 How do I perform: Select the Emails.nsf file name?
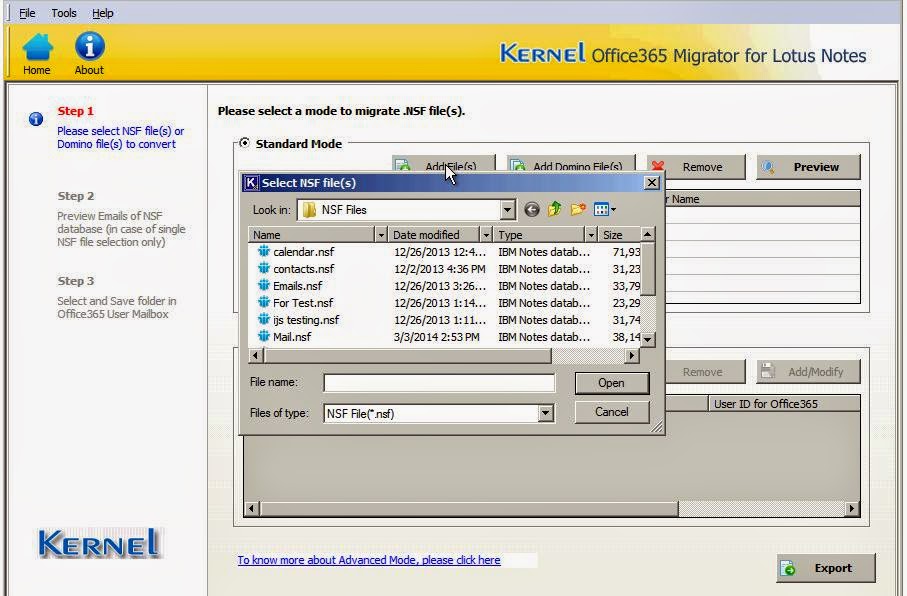(x=297, y=285)
